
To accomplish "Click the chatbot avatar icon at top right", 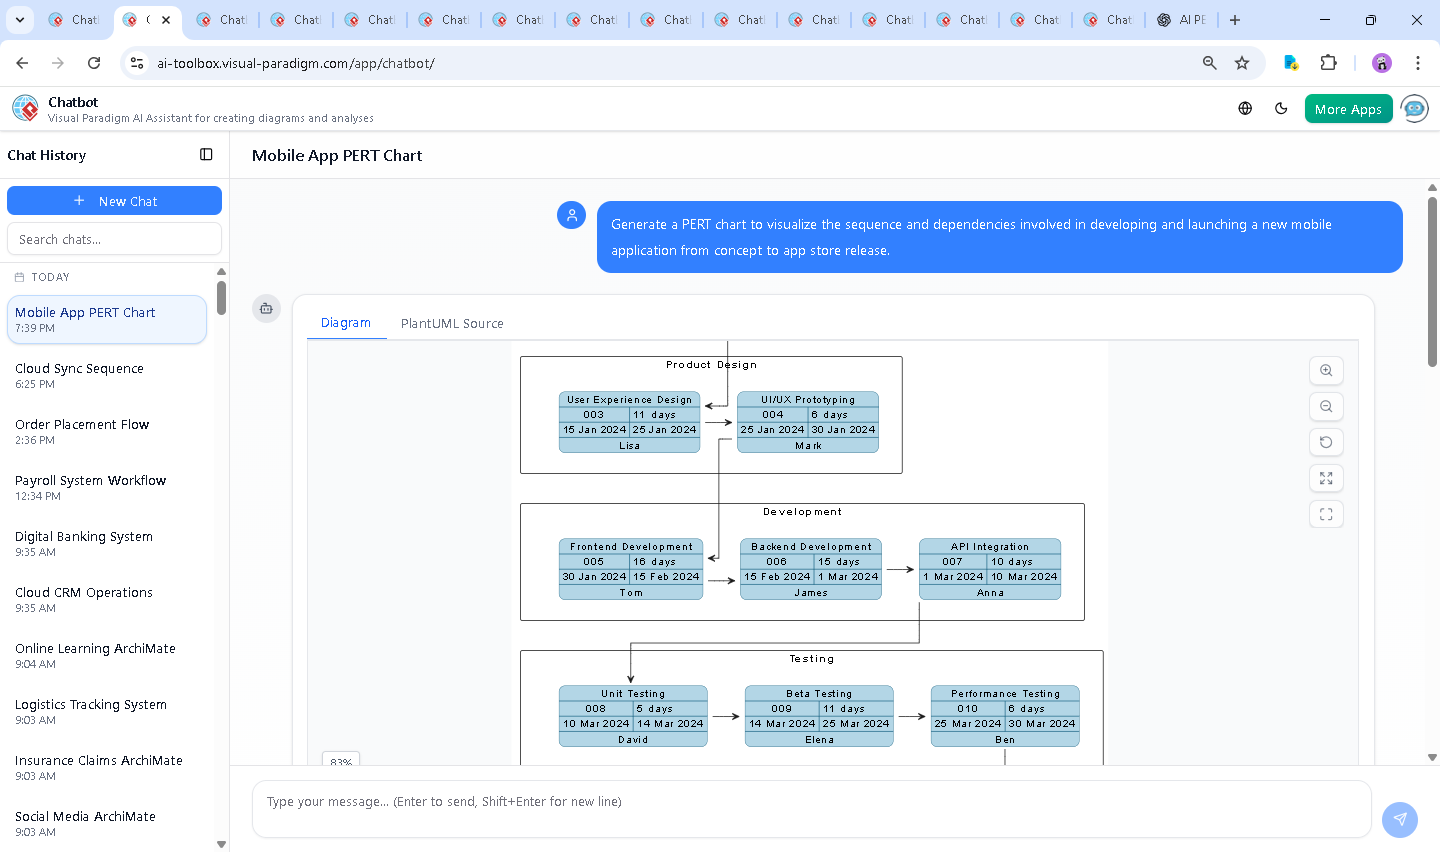I will pos(1415,109).
